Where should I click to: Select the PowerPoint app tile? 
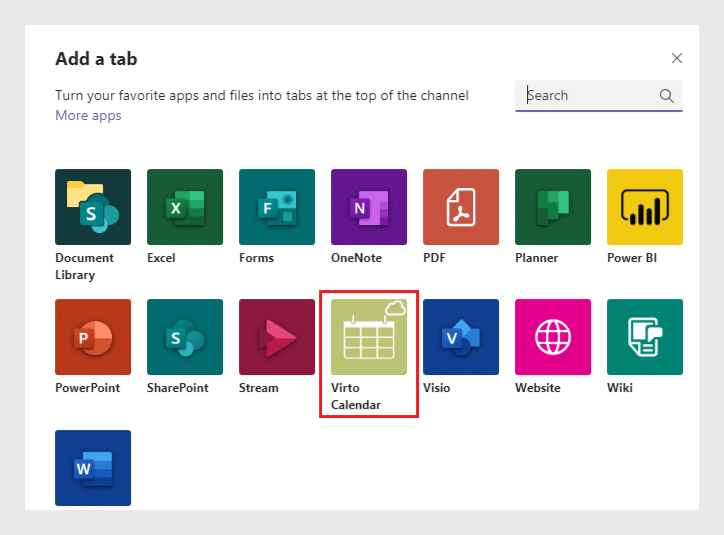pos(93,337)
